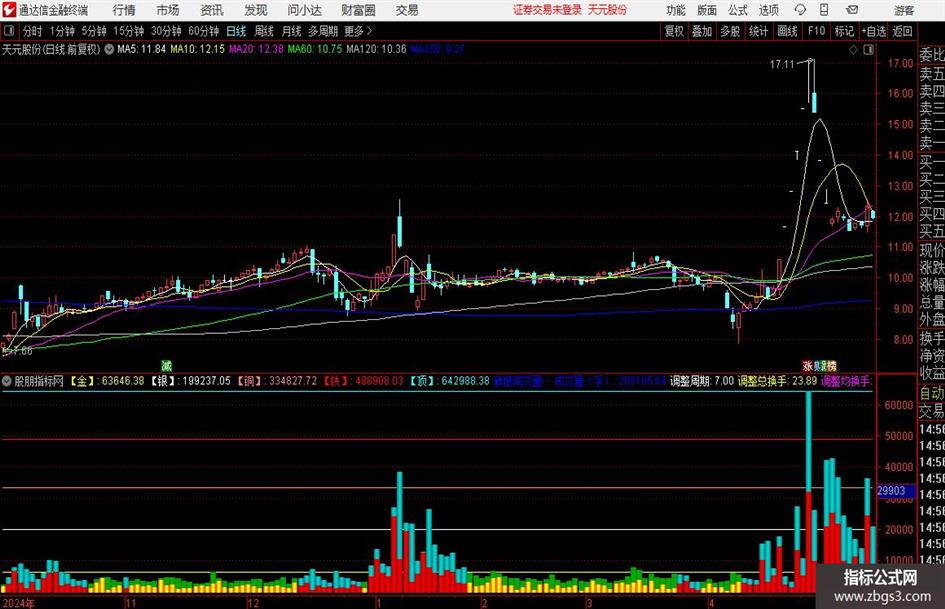Expand 更多 period options
Viewport: 945px width, 609px height.
point(358,31)
